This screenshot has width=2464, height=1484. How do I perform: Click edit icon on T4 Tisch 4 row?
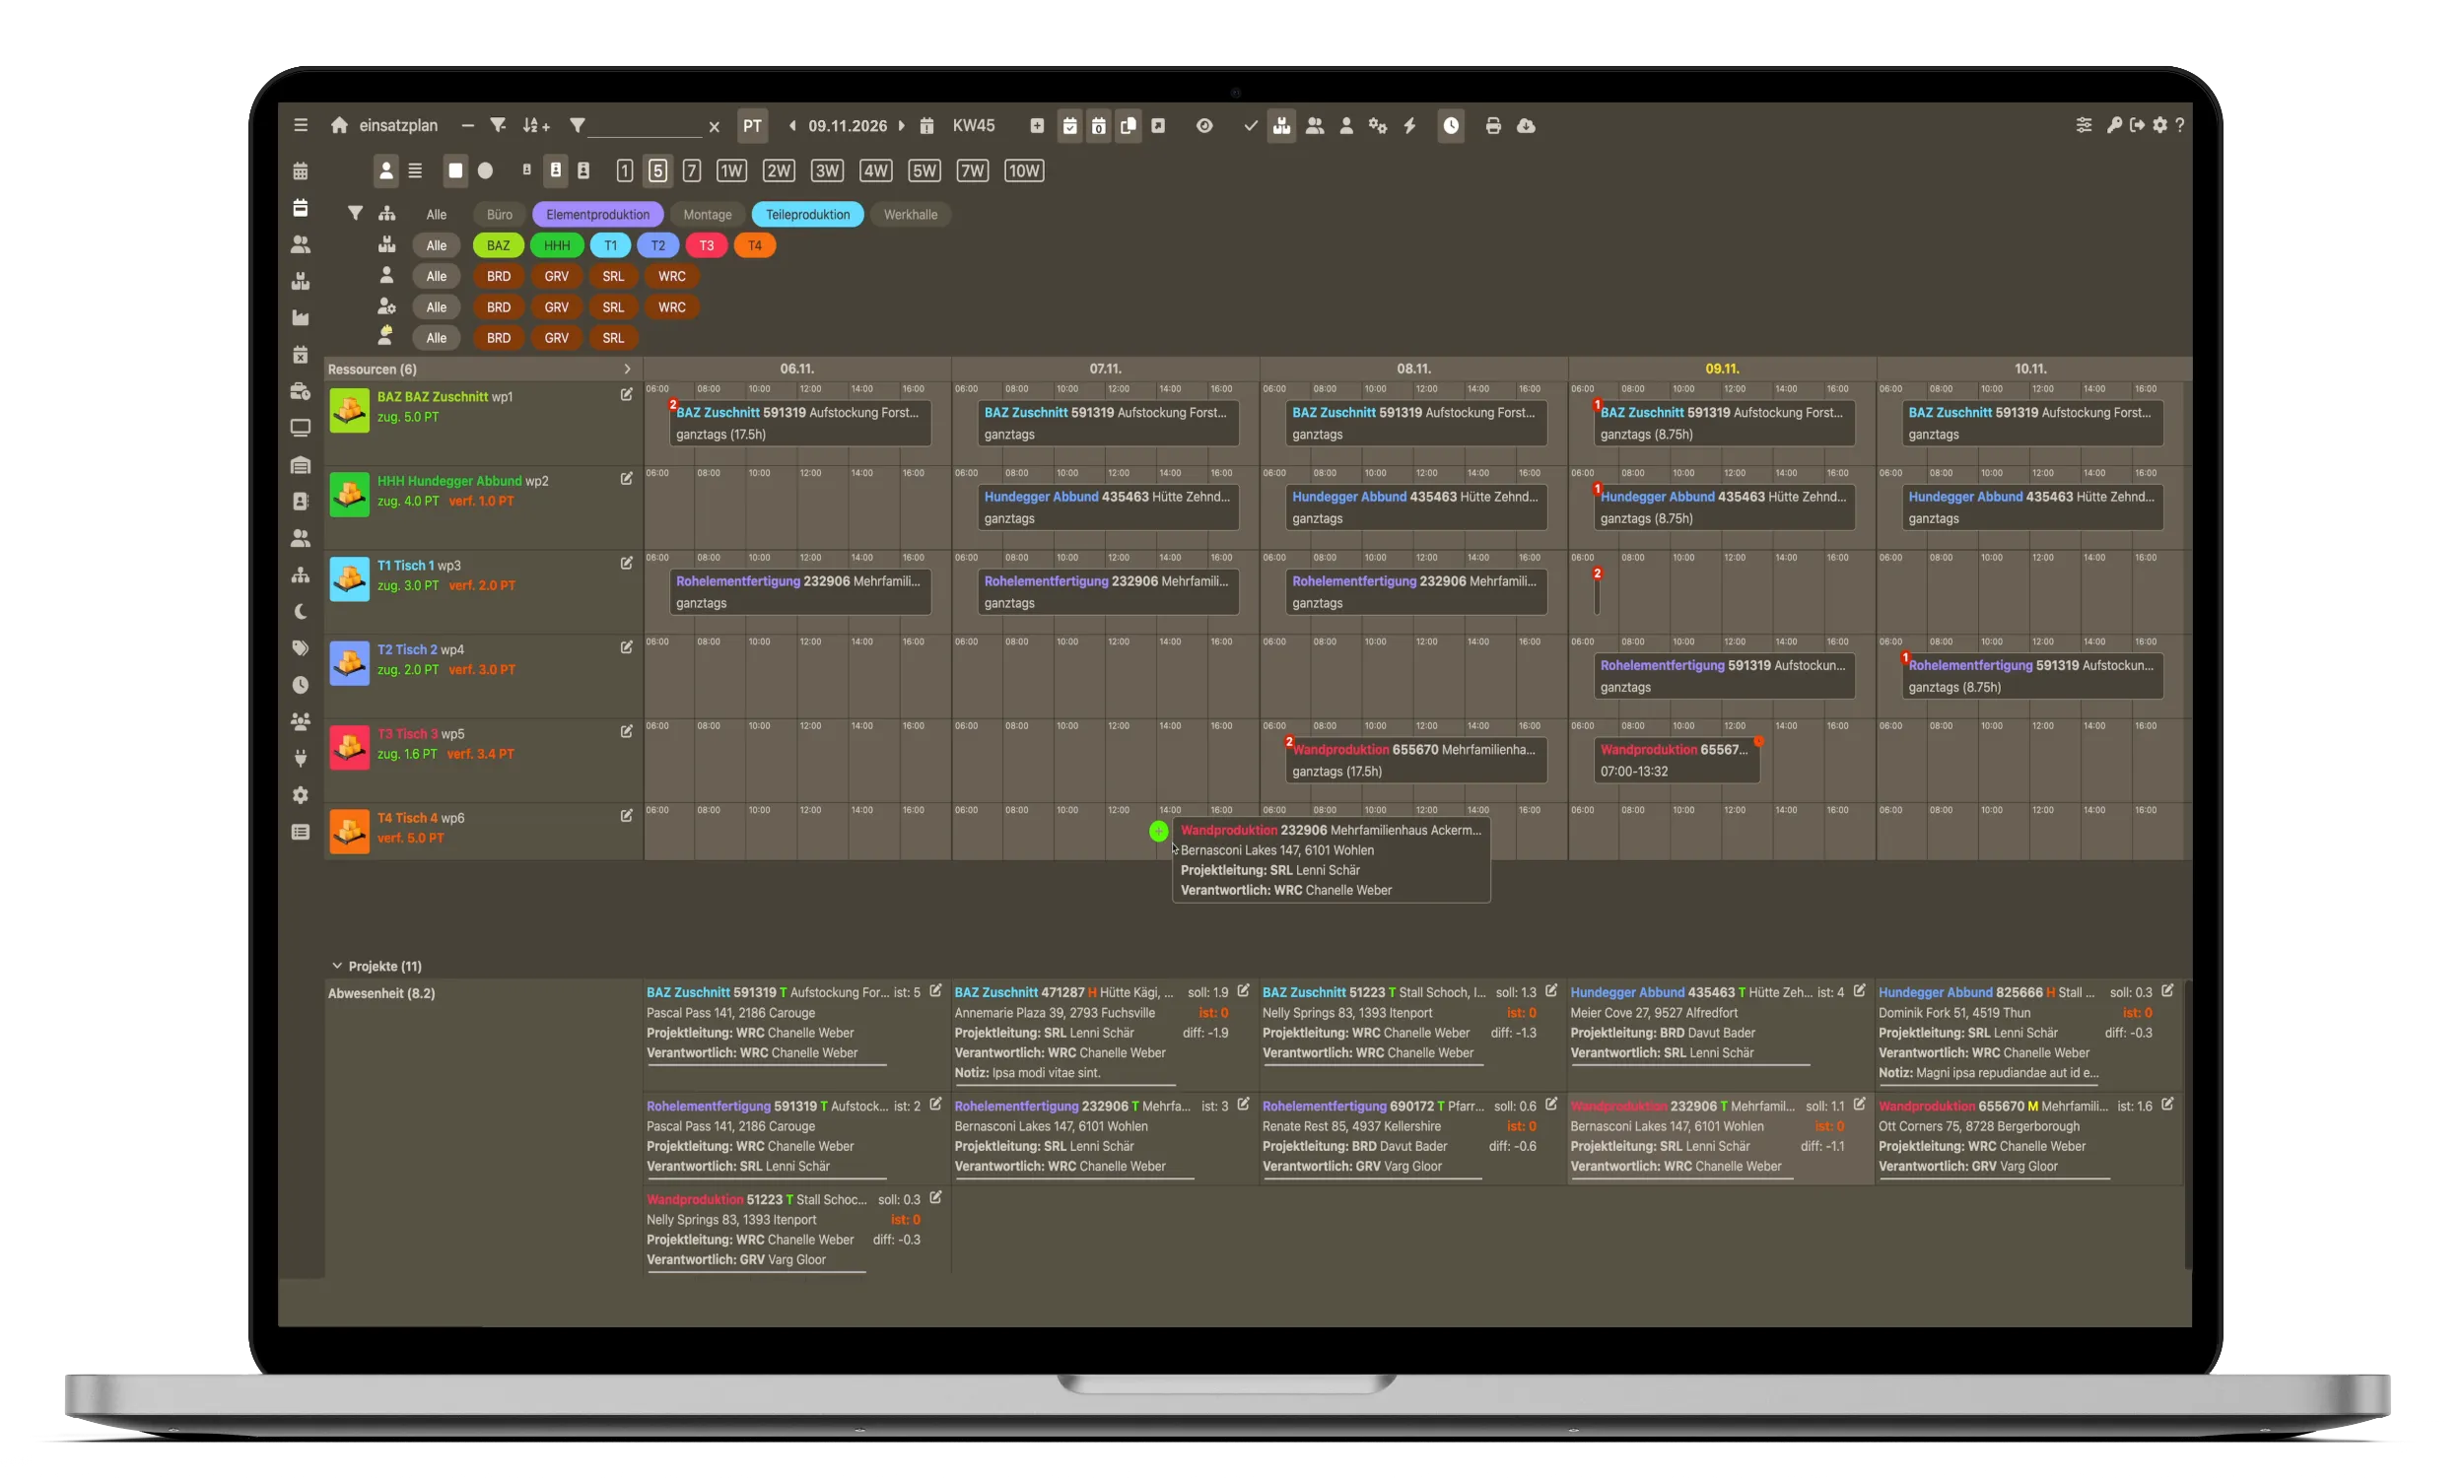[626, 816]
